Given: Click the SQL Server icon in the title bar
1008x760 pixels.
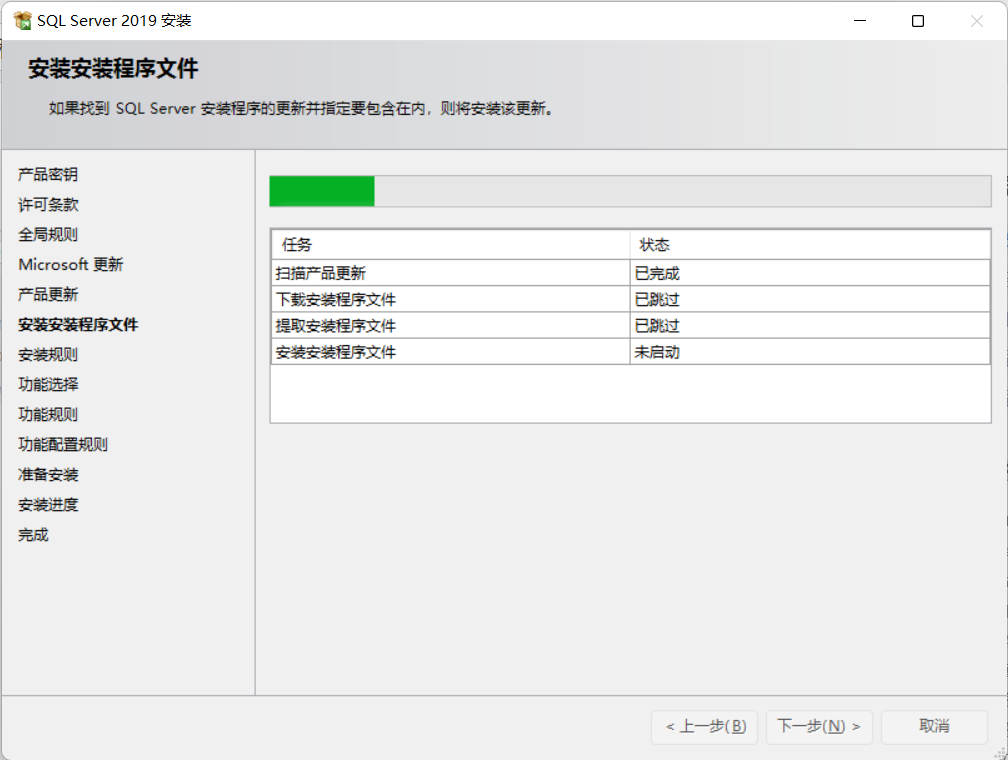Looking at the screenshot, I should tap(20, 19).
